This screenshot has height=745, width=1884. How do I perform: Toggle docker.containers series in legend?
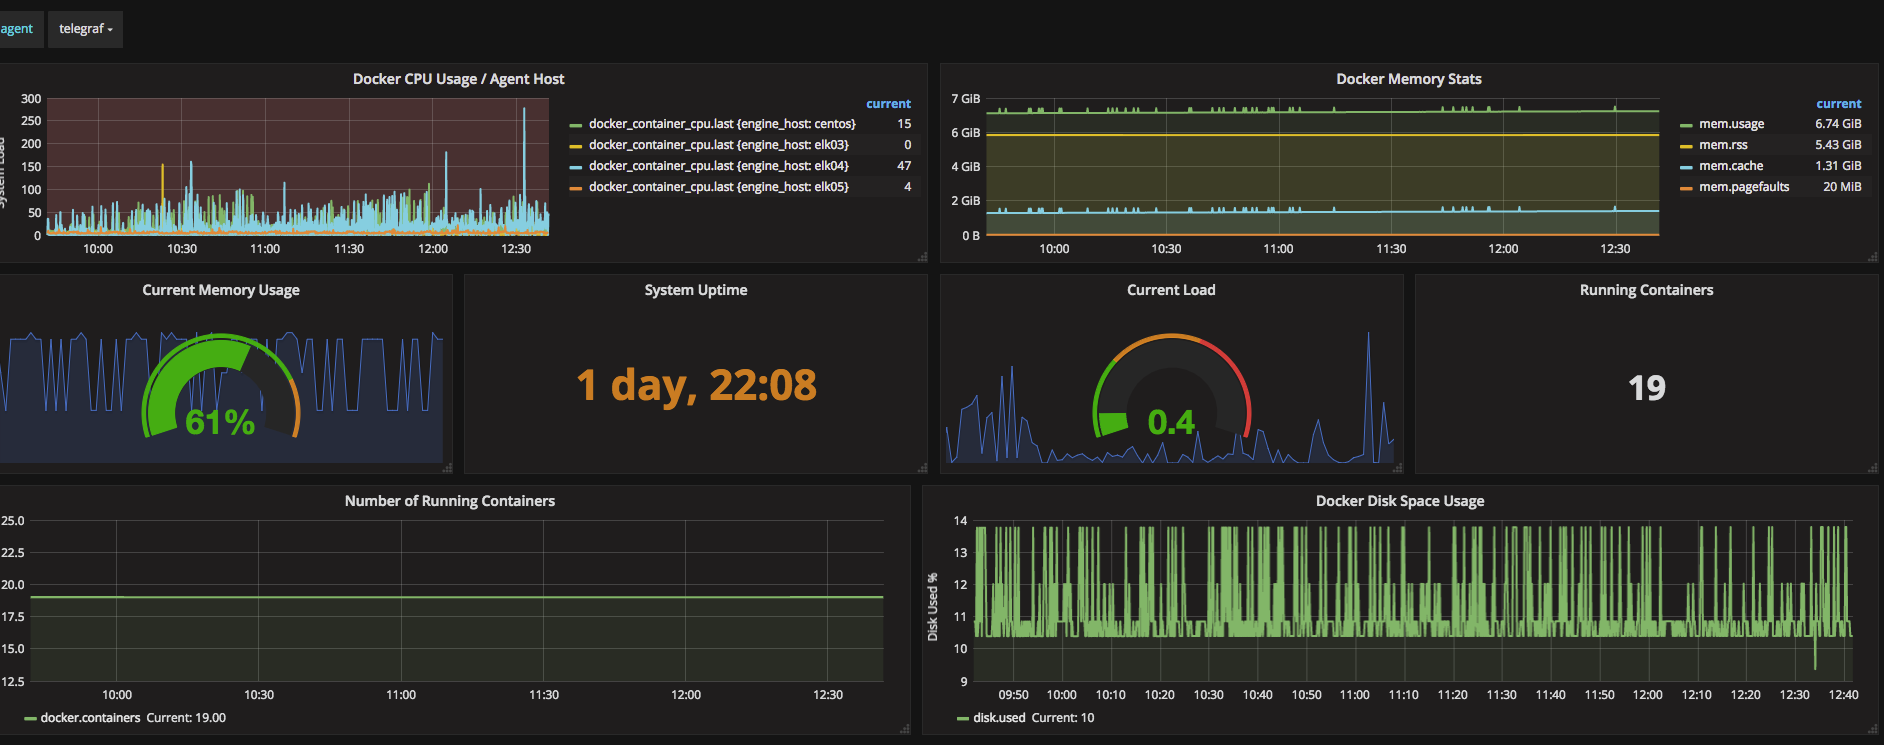click(x=90, y=718)
